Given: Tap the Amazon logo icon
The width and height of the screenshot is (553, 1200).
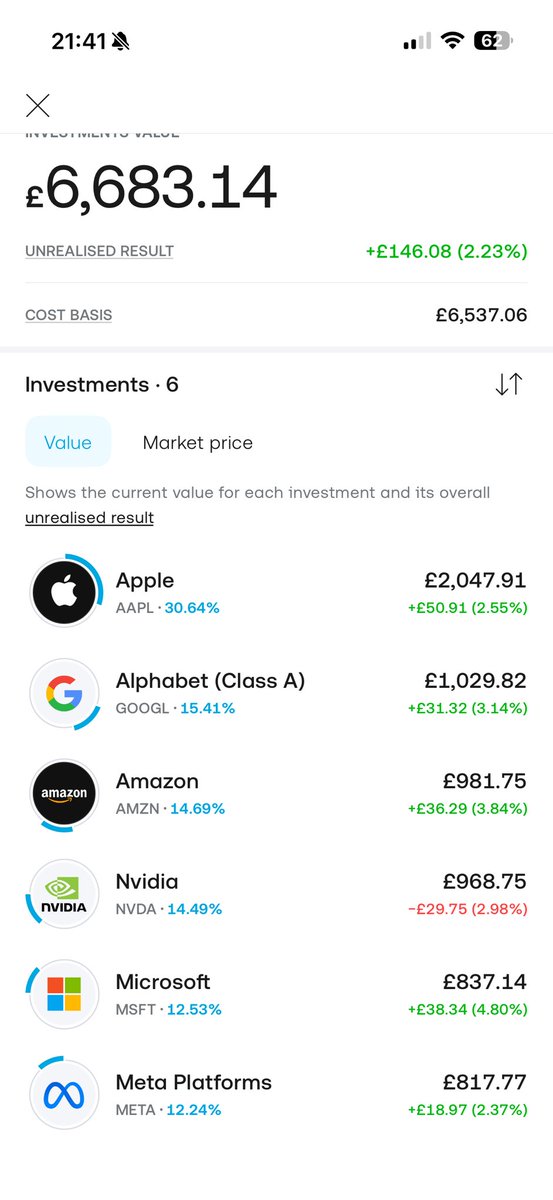Looking at the screenshot, I should pyautogui.click(x=64, y=794).
